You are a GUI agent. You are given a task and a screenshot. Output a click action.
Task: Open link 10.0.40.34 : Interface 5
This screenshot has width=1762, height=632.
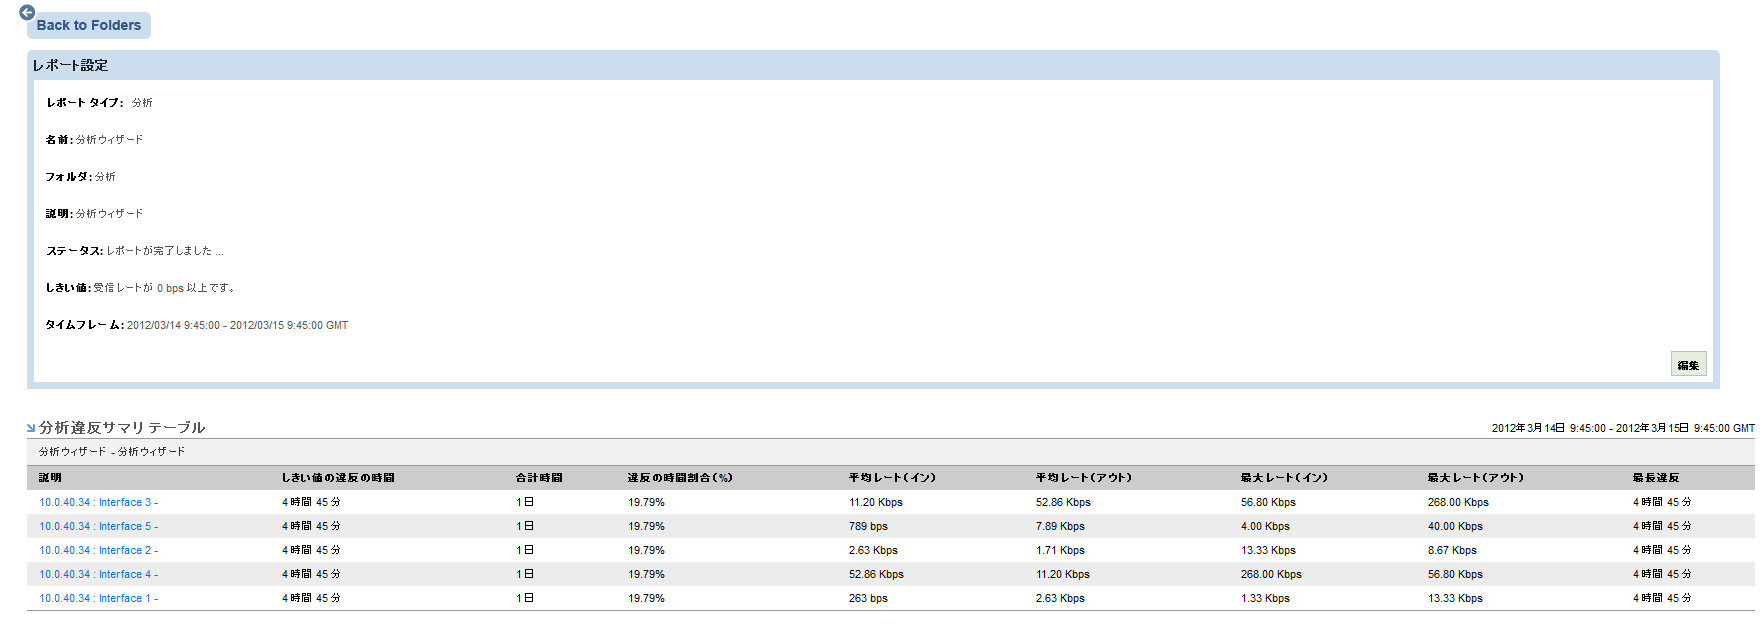tap(98, 526)
